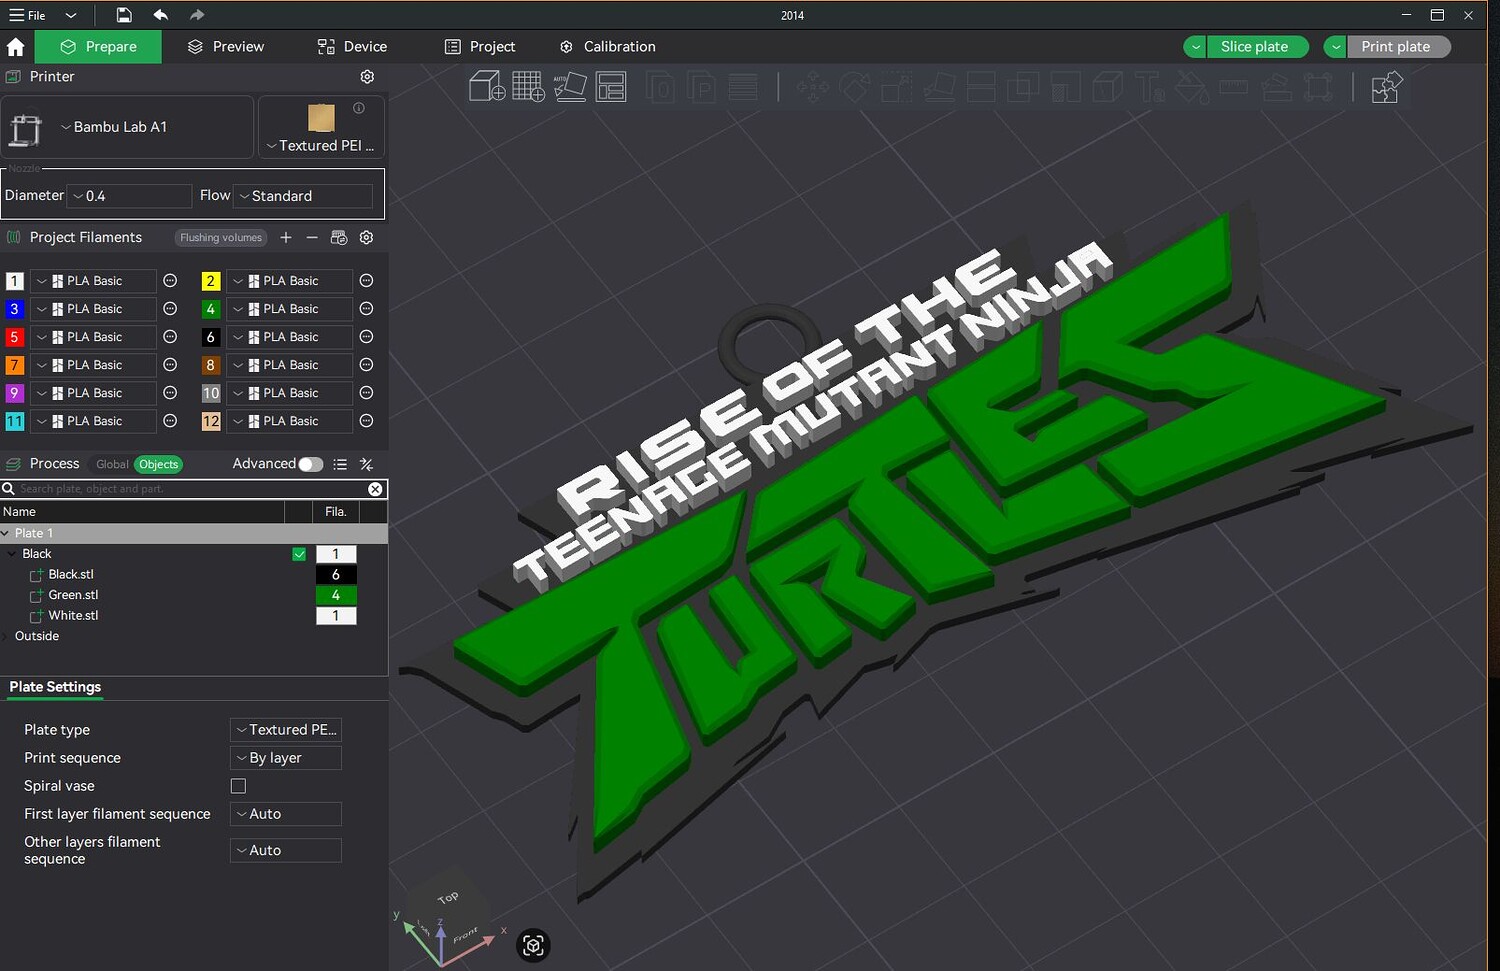Collapse the Plate 1 tree row
This screenshot has width=1500, height=971.
tap(5, 533)
